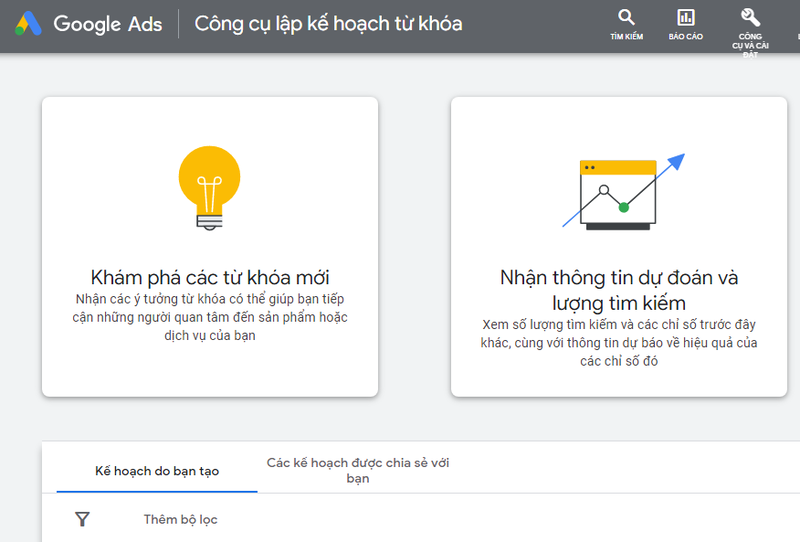Click Thêm bộ lọc filter field
Viewport: 800px width, 542px height.
click(x=180, y=519)
